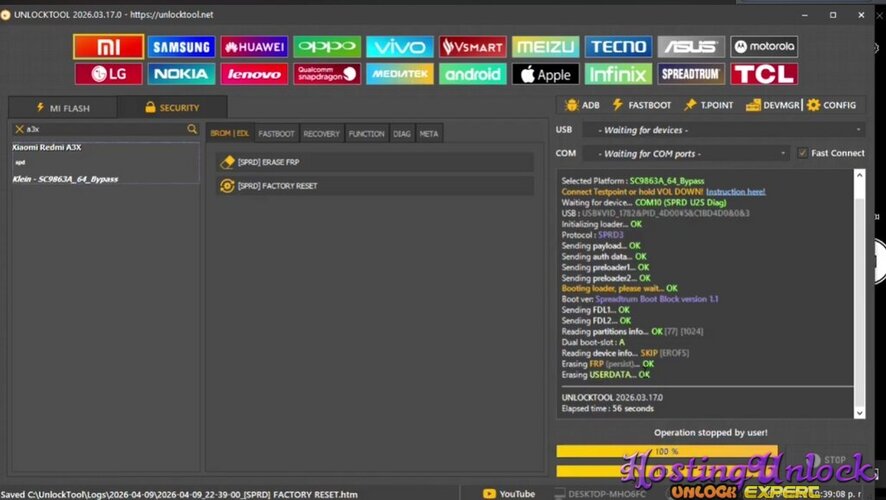Clear the a3x search text
Screen dimensions: 886x500
(19, 129)
